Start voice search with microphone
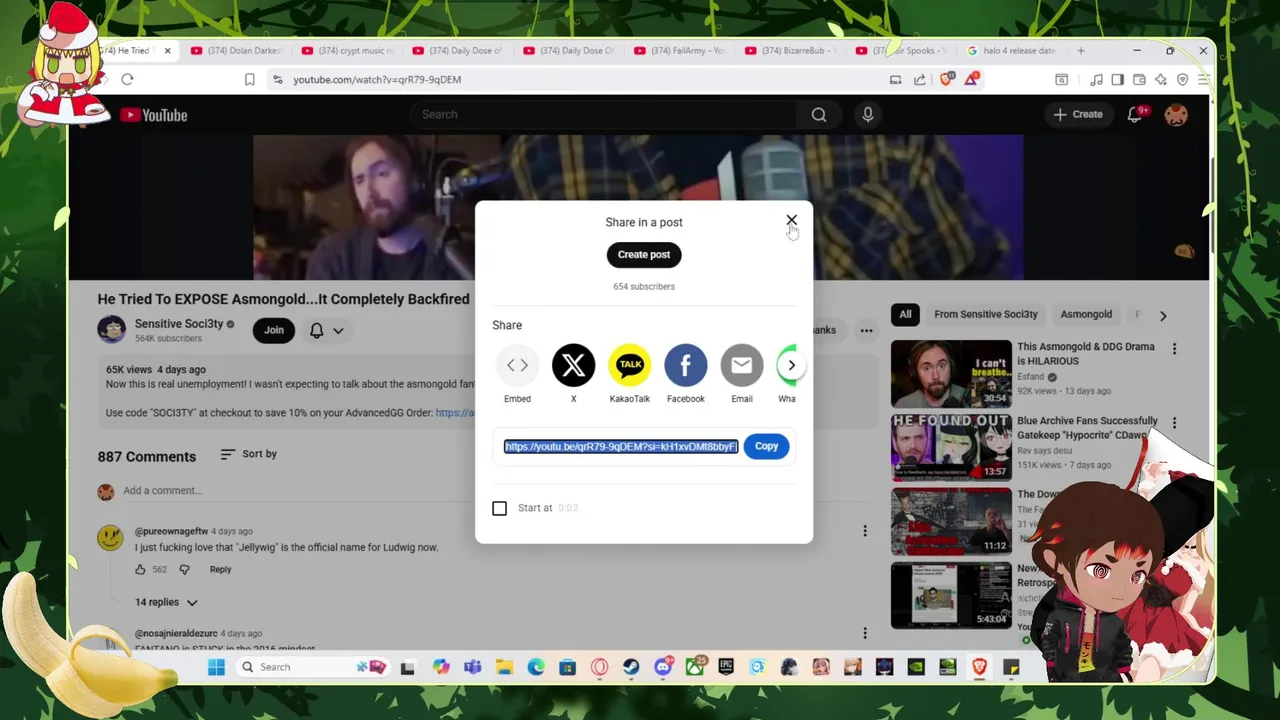The width and height of the screenshot is (1280, 720). point(868,114)
